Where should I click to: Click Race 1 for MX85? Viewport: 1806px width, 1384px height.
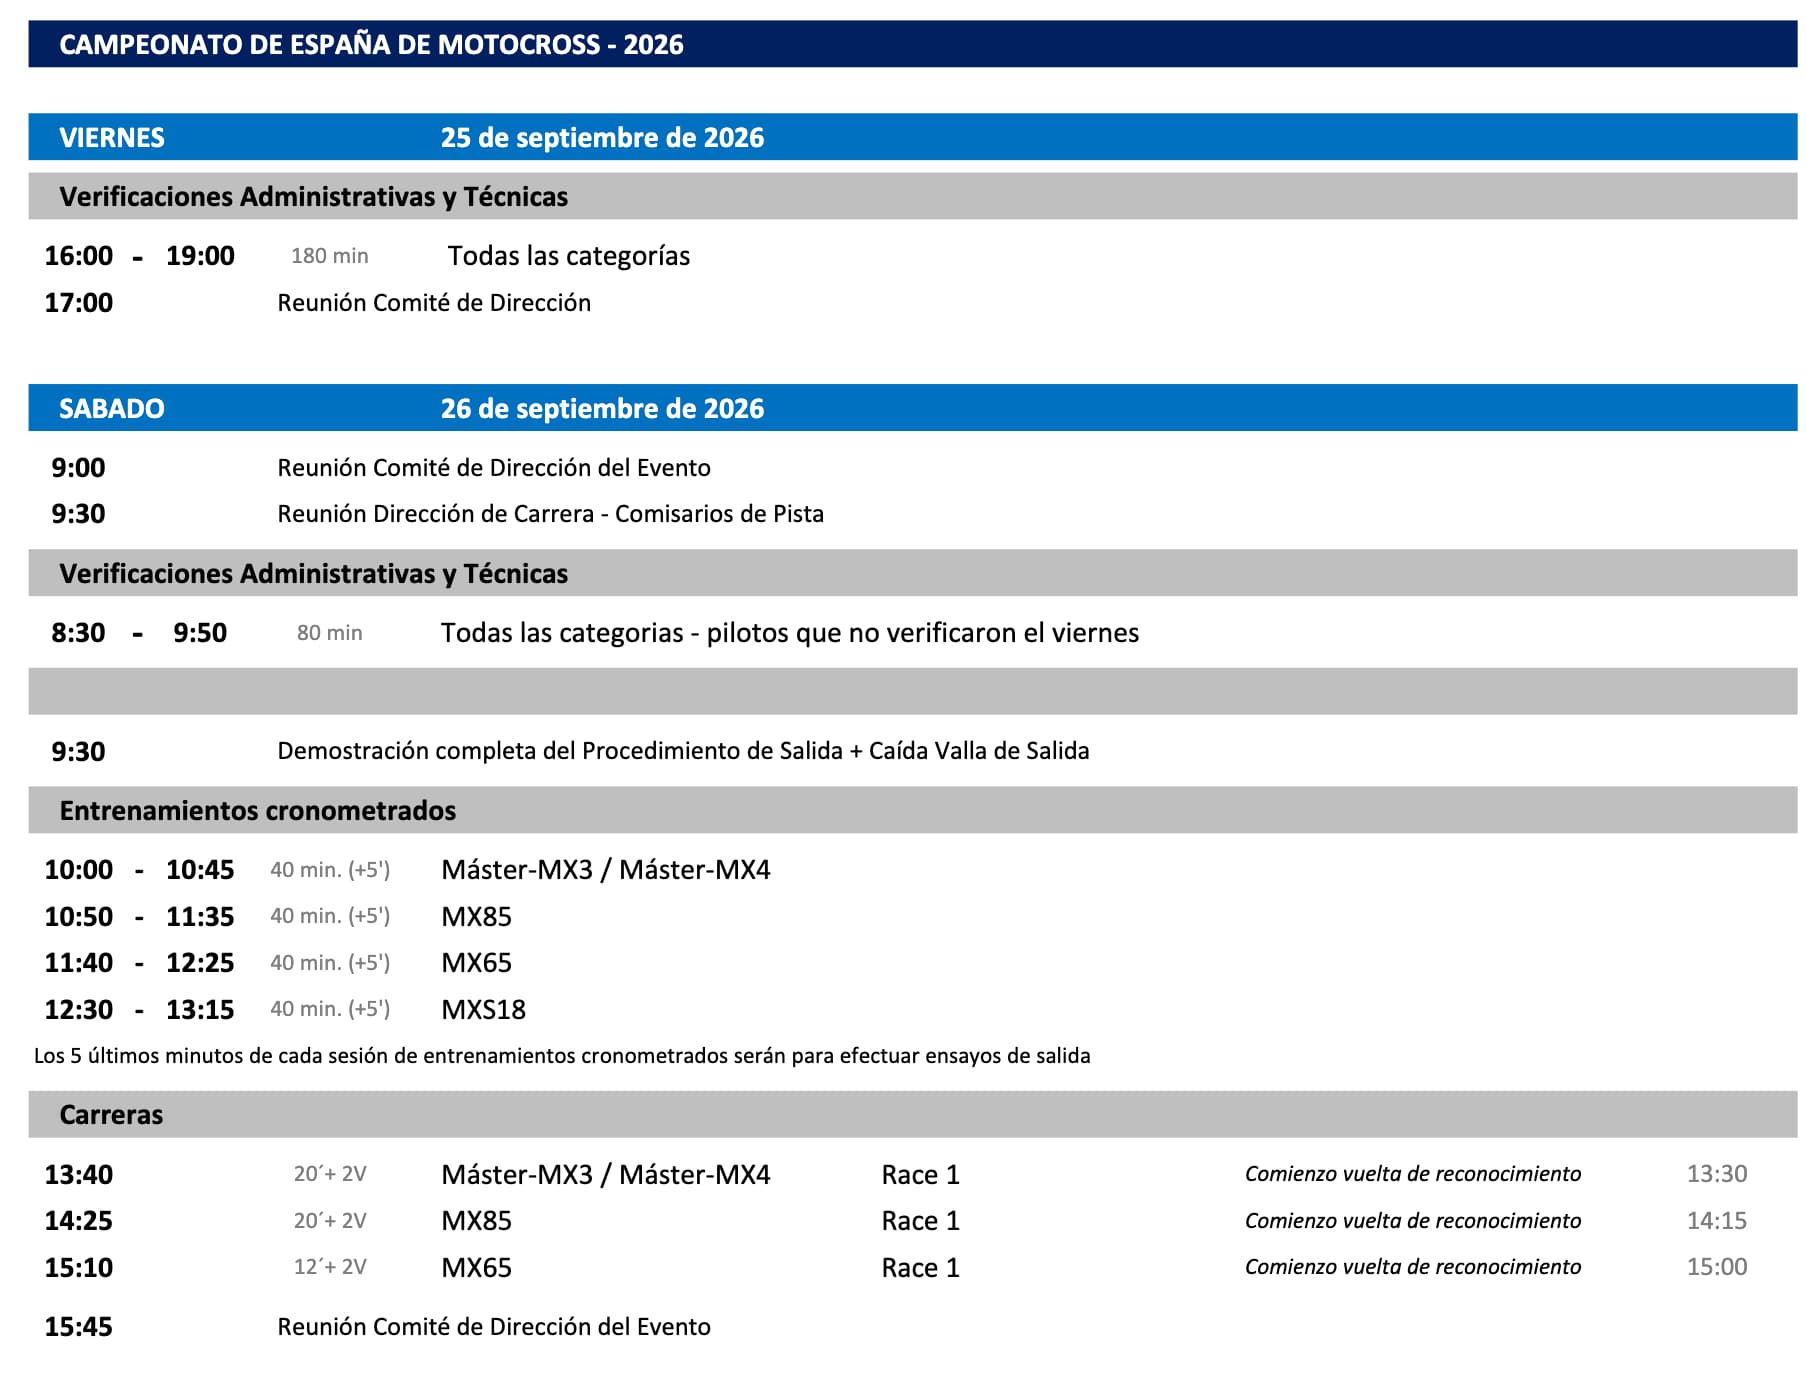tap(921, 1221)
